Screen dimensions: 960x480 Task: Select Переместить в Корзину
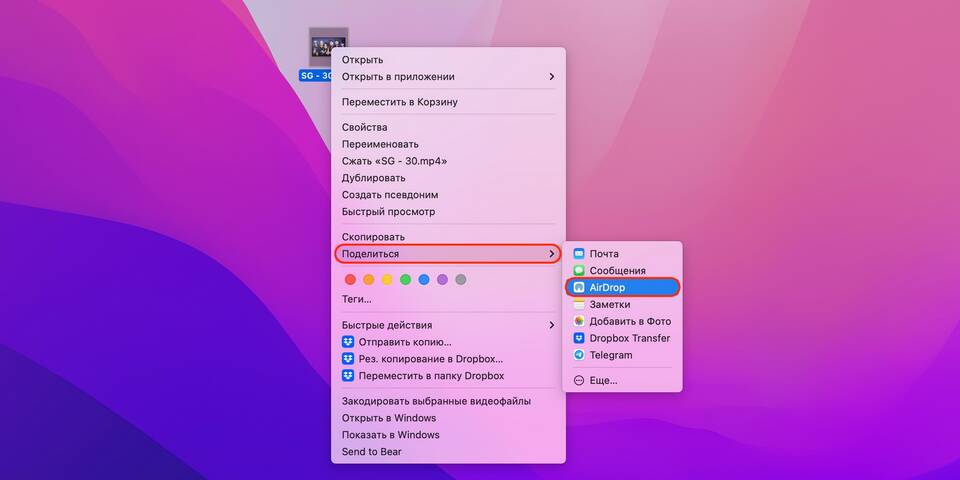(448, 102)
